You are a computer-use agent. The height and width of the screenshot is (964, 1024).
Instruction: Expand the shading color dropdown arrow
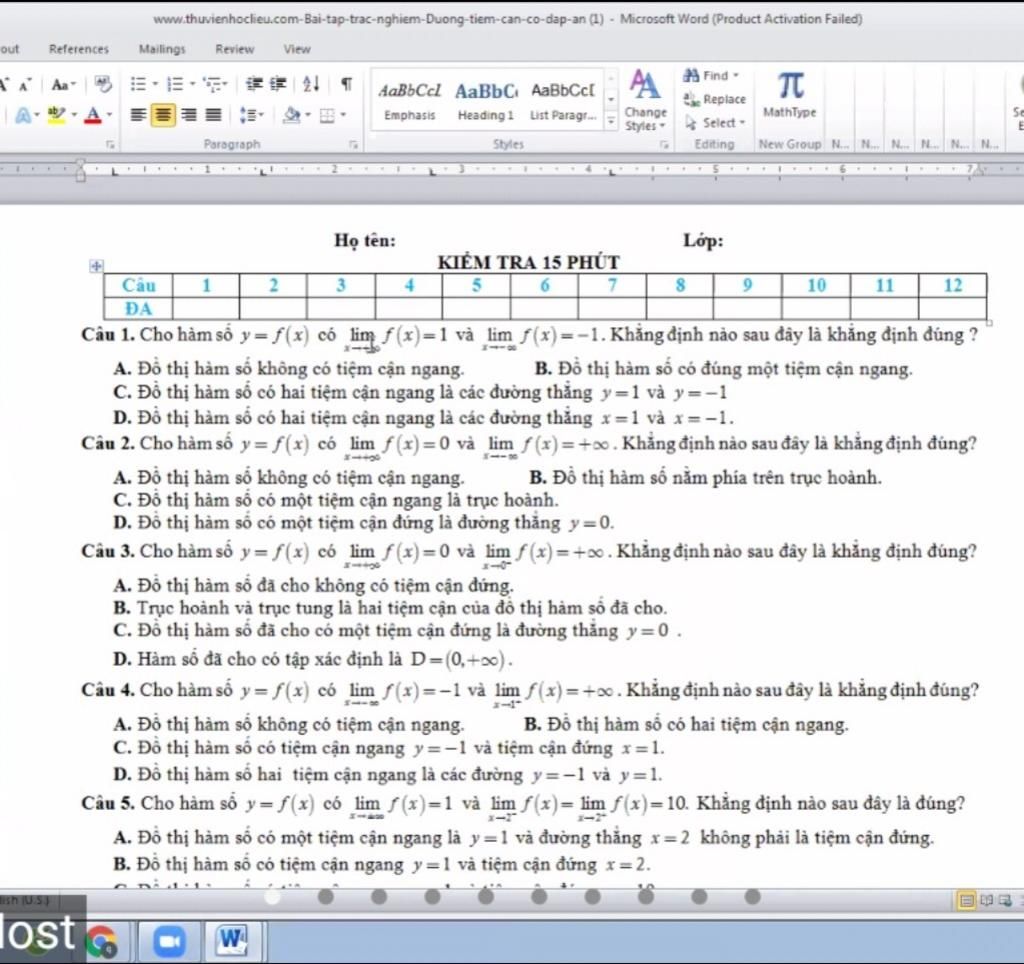pos(308,116)
